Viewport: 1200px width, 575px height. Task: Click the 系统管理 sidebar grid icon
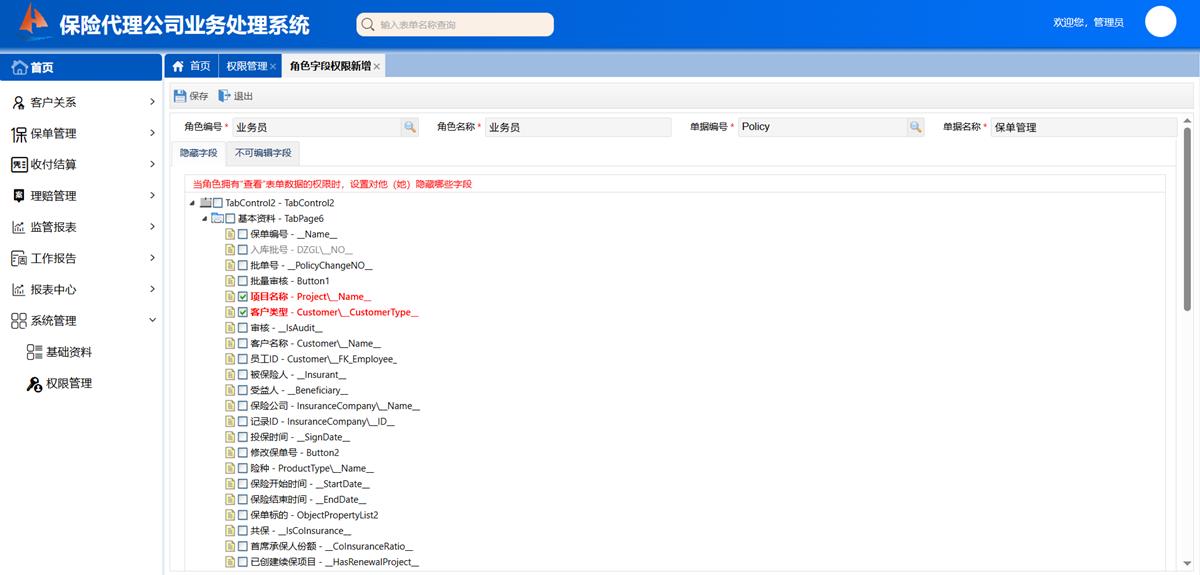[x=19, y=321]
